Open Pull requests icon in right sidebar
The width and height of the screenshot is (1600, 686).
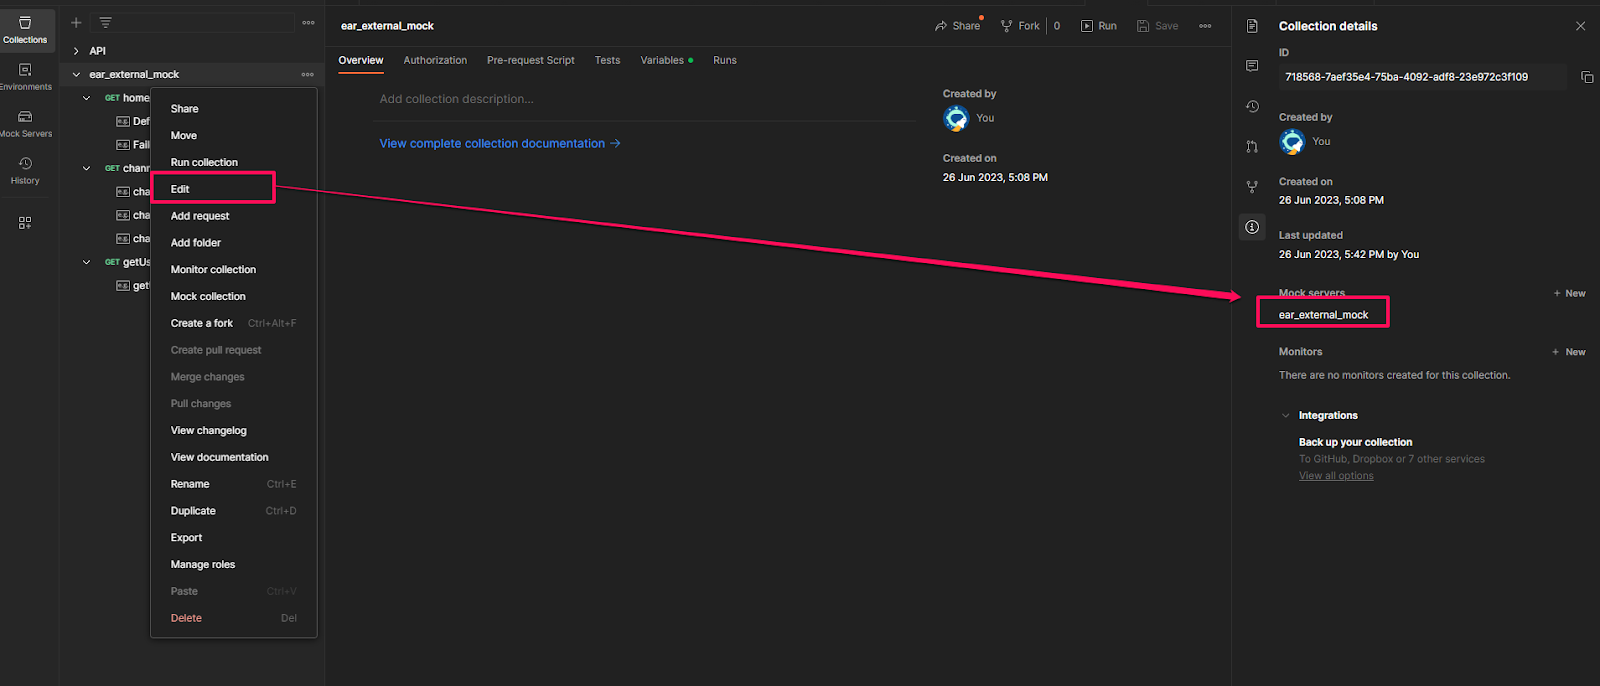[x=1252, y=146]
